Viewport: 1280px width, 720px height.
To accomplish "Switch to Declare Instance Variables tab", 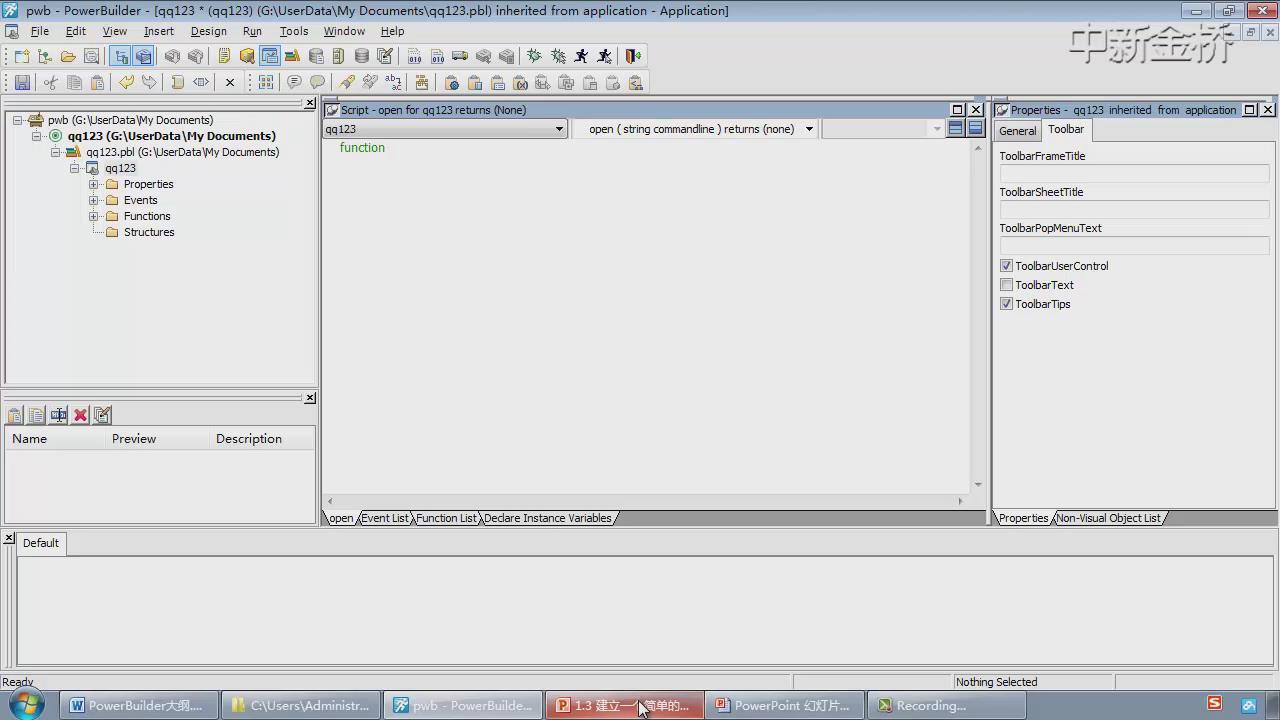I will [548, 518].
